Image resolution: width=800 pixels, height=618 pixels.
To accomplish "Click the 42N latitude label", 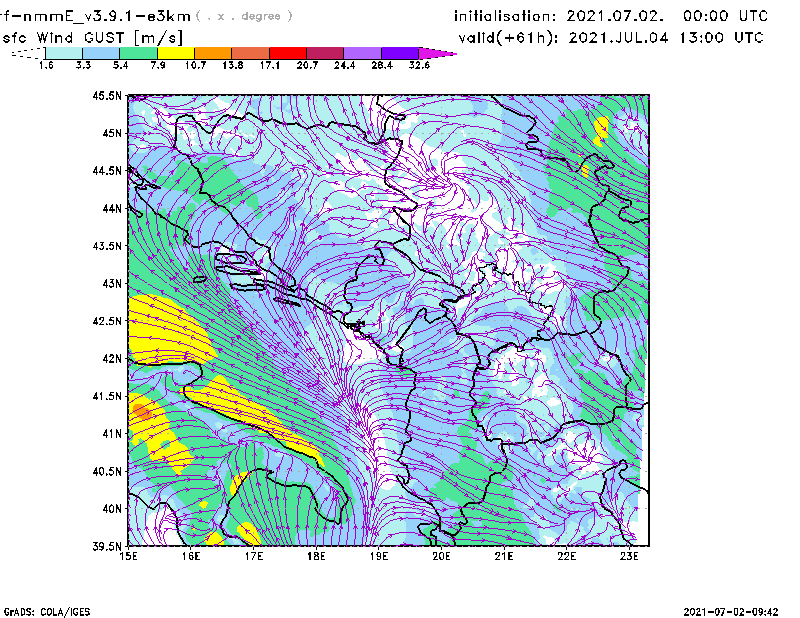I will coord(112,358).
